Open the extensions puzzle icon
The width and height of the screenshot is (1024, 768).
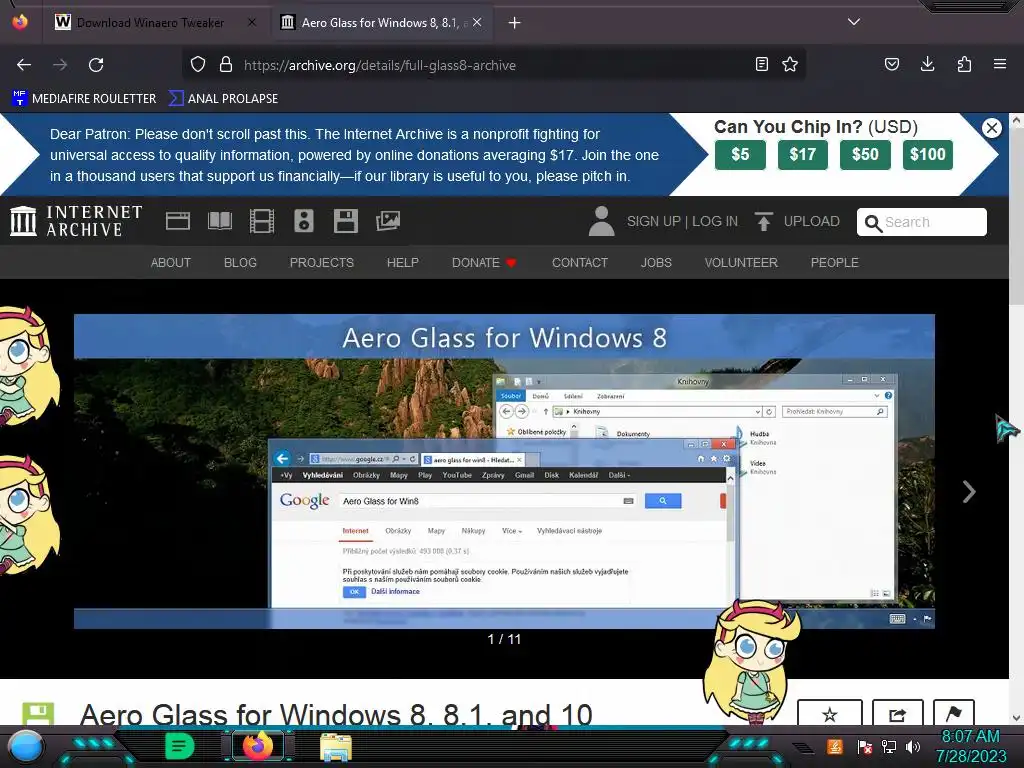[964, 64]
